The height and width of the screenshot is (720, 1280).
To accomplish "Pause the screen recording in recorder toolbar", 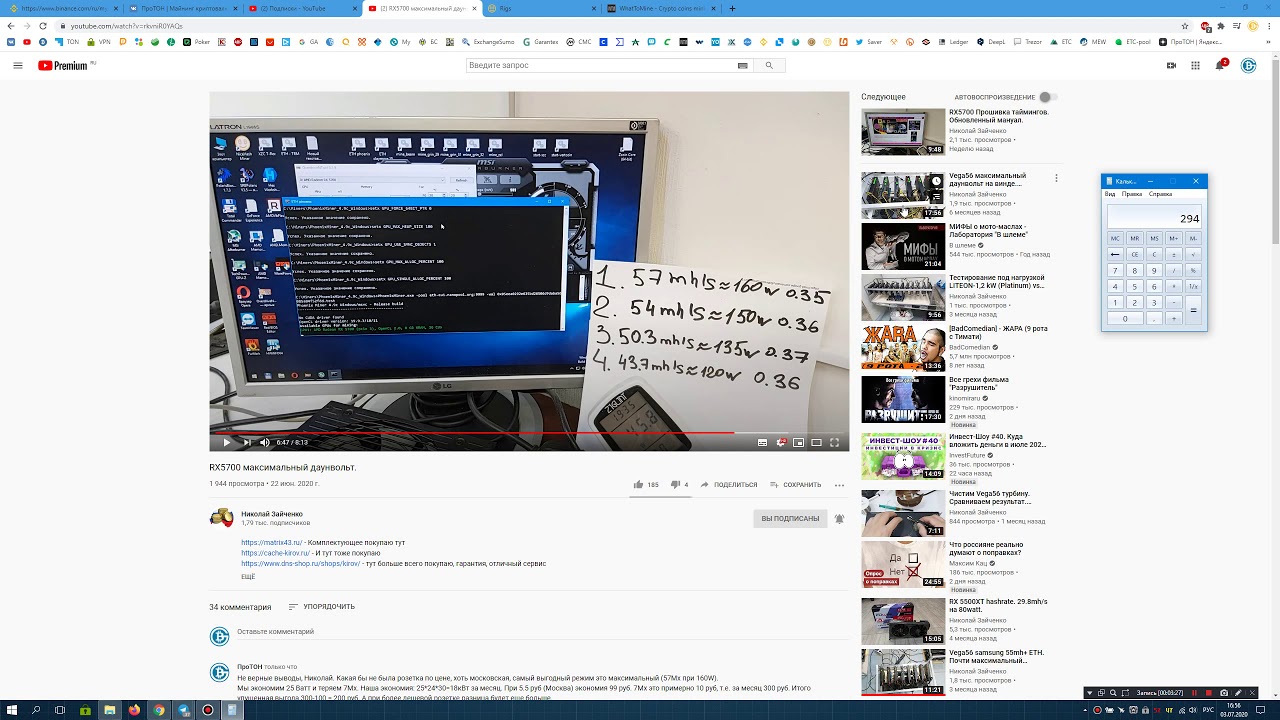I will [x=1194, y=693].
